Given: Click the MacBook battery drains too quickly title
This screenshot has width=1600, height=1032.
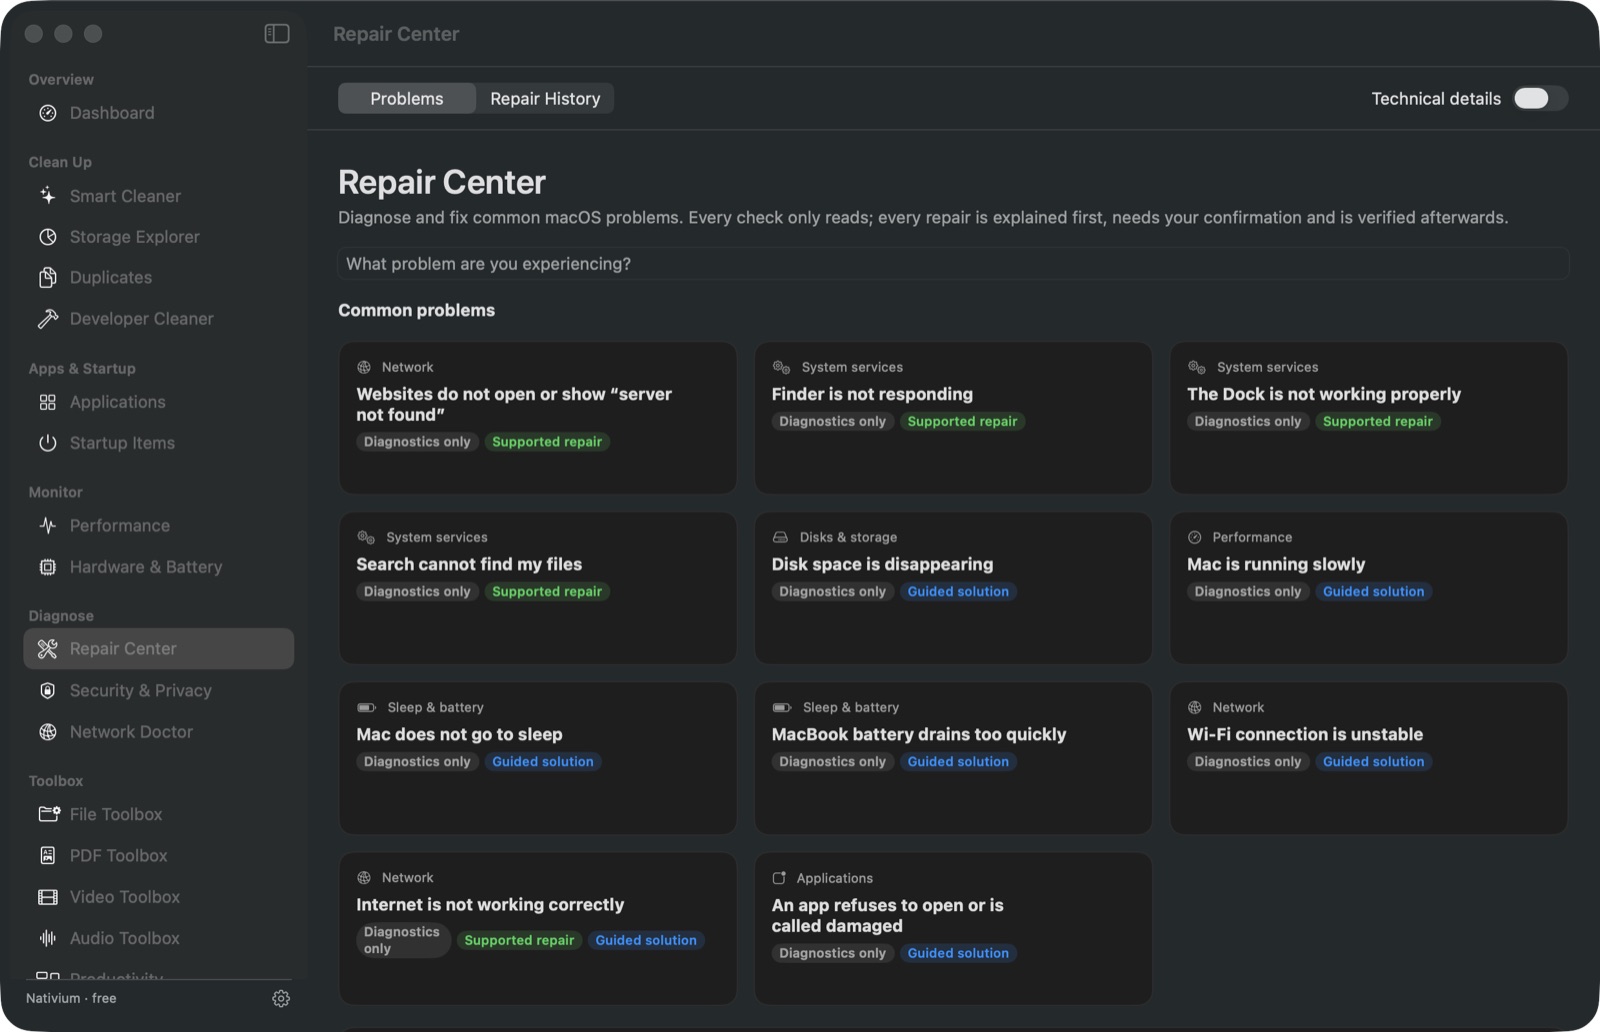Looking at the screenshot, I should [x=918, y=734].
